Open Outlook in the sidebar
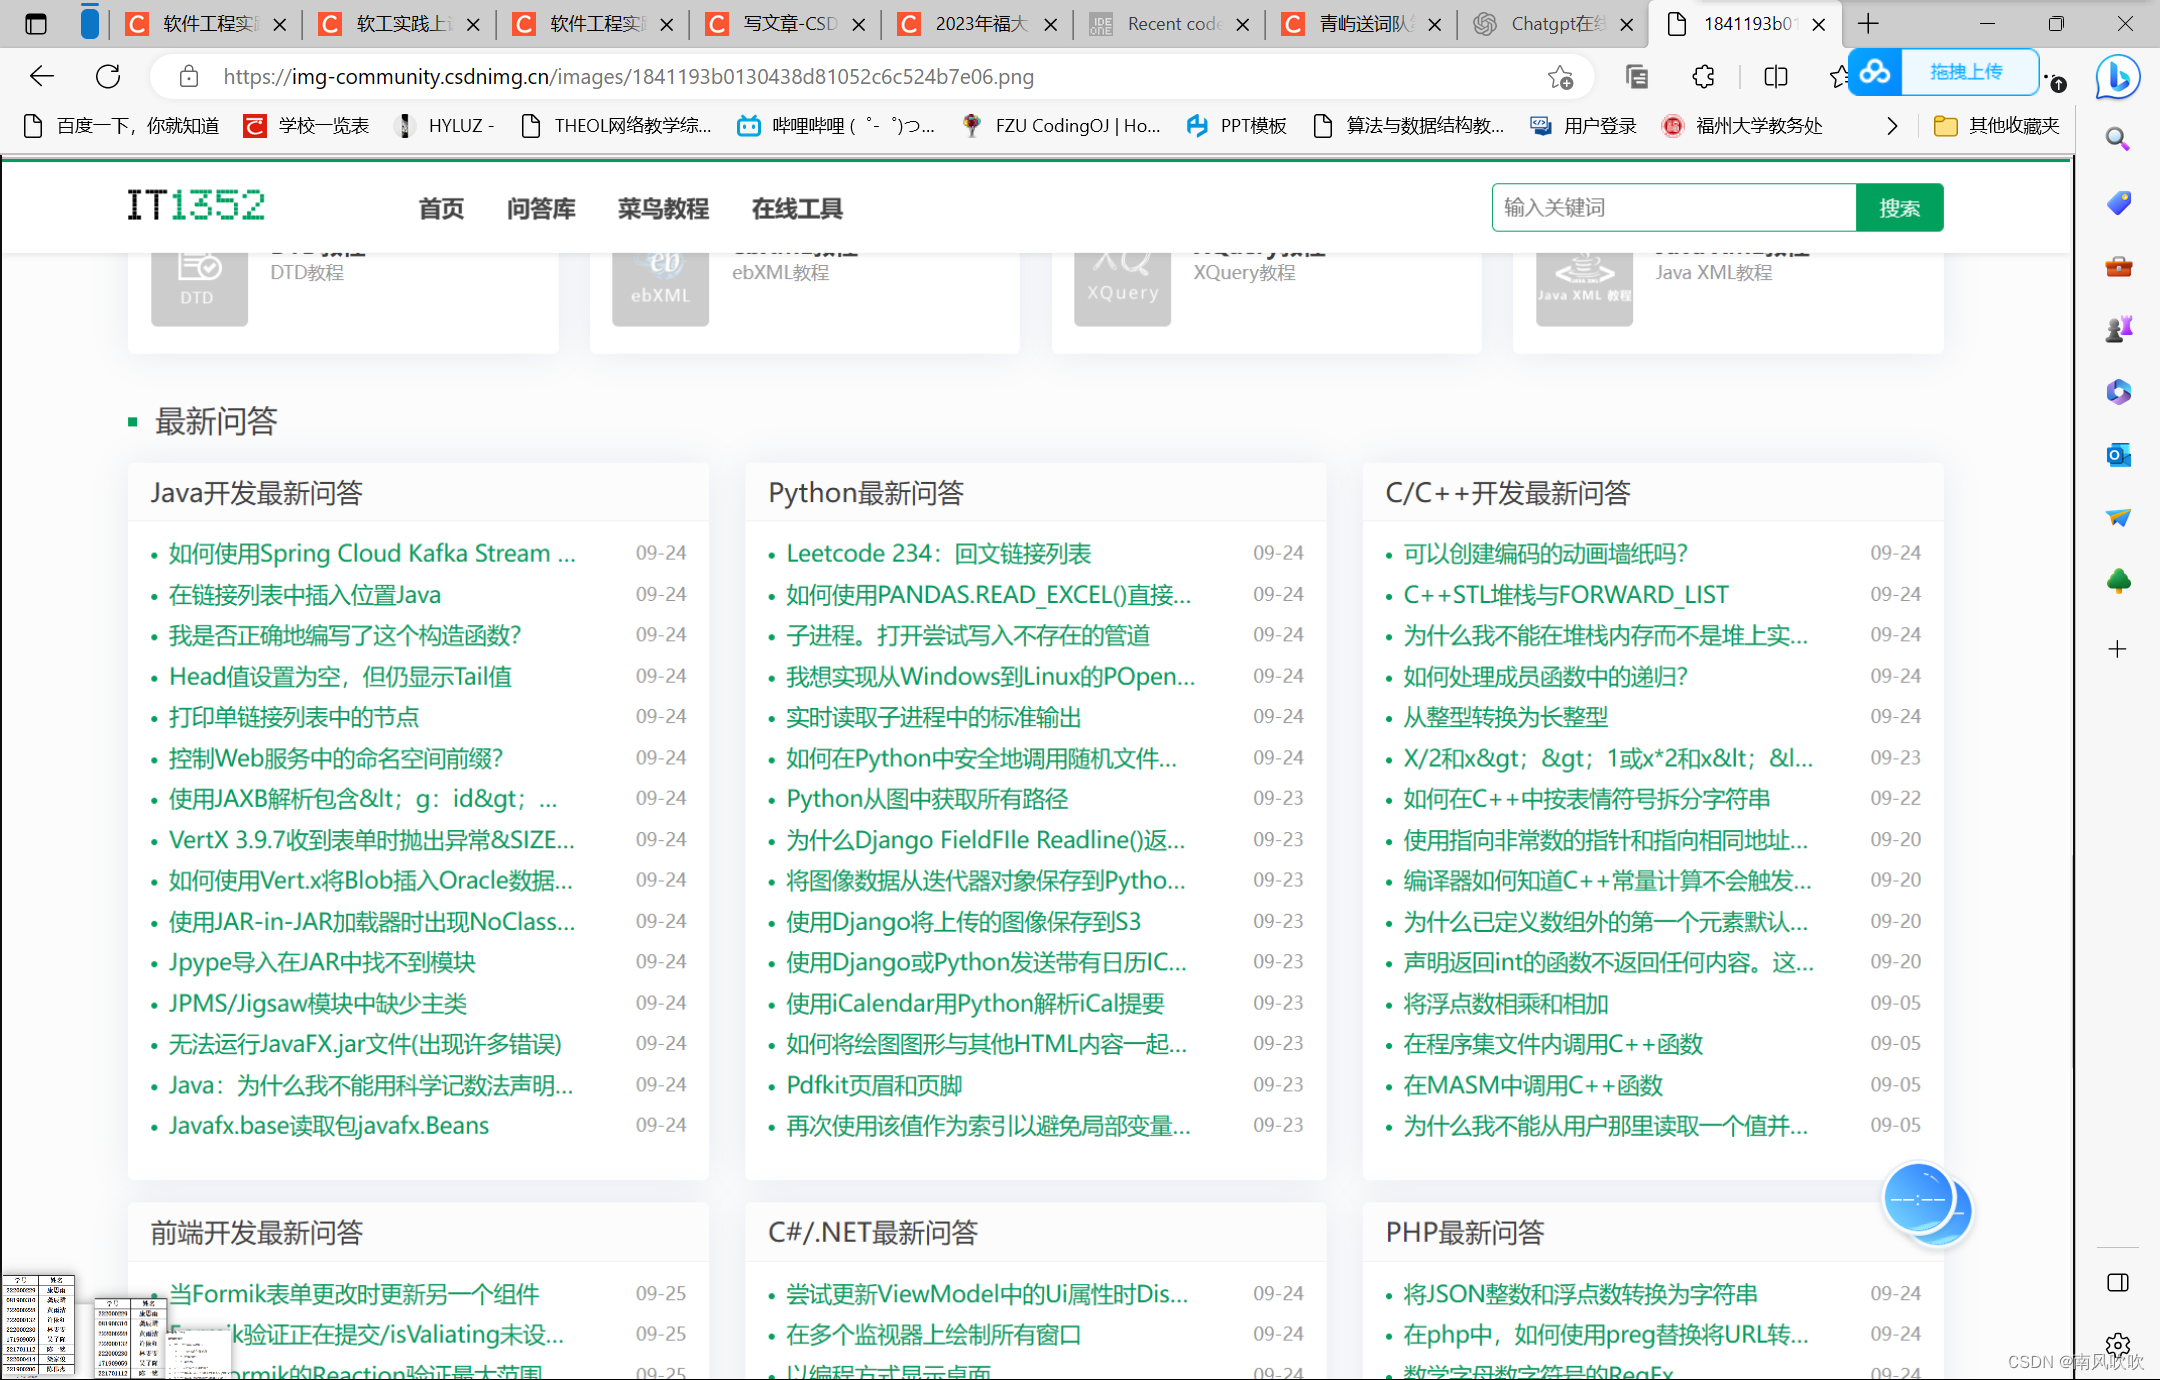Screen dimensions: 2160x1380 [x=2118, y=455]
